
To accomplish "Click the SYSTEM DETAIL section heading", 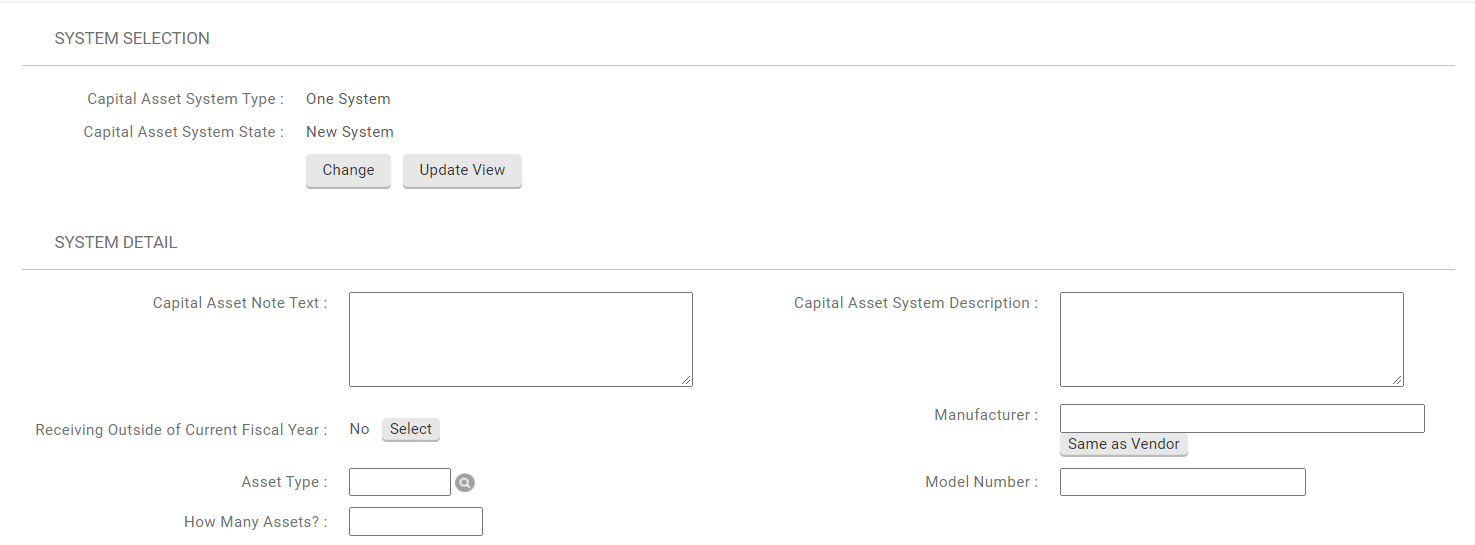I will [116, 243].
